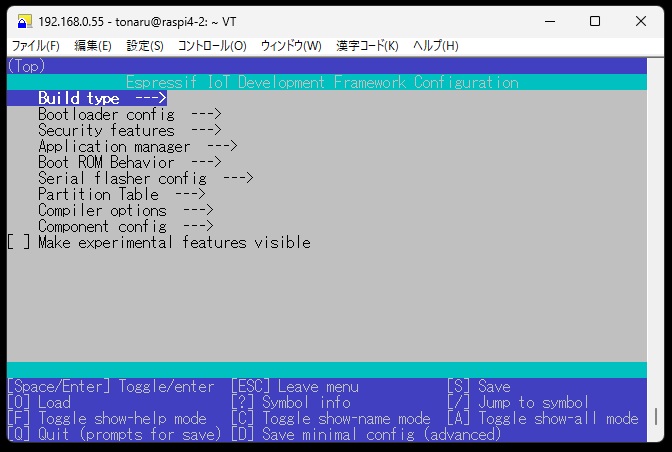The height and width of the screenshot is (452, 672).
Task: Click the Tera Term icon in title bar
Action: tap(23, 21)
